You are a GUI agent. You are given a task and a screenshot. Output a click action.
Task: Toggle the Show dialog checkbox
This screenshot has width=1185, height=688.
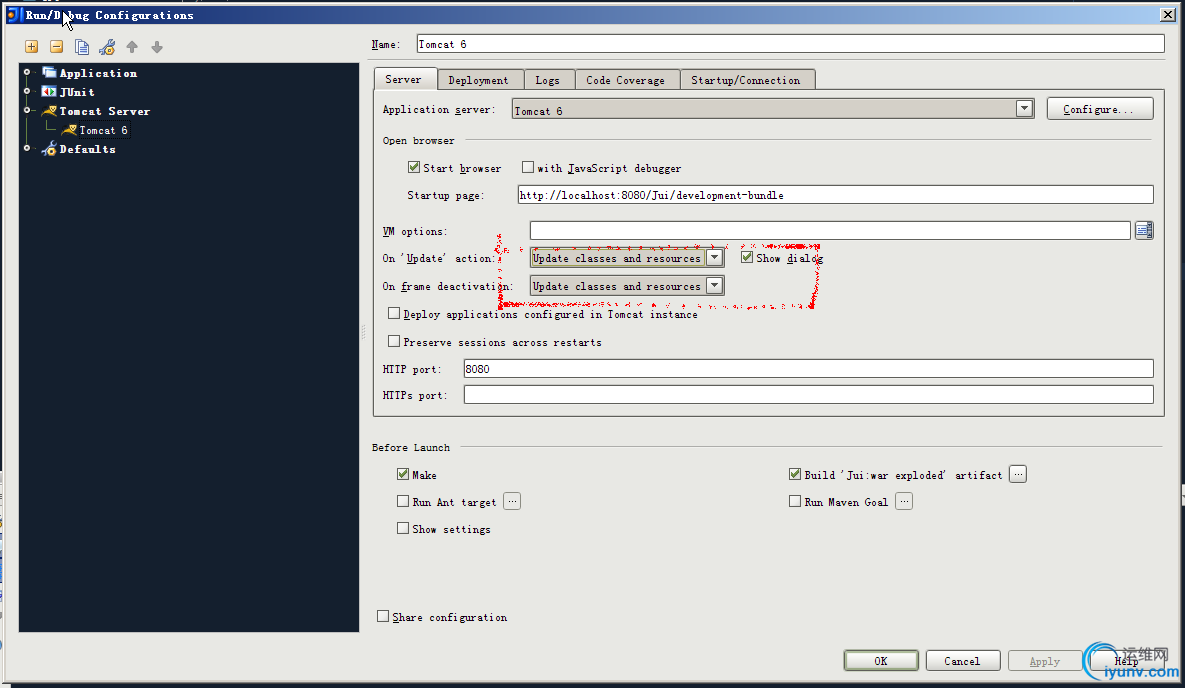pos(747,257)
